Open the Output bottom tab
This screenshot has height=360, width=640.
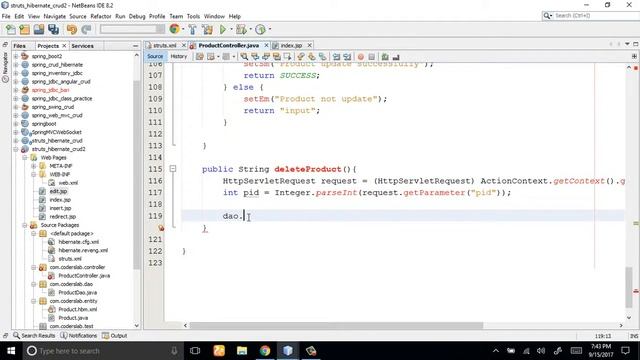click(115, 336)
